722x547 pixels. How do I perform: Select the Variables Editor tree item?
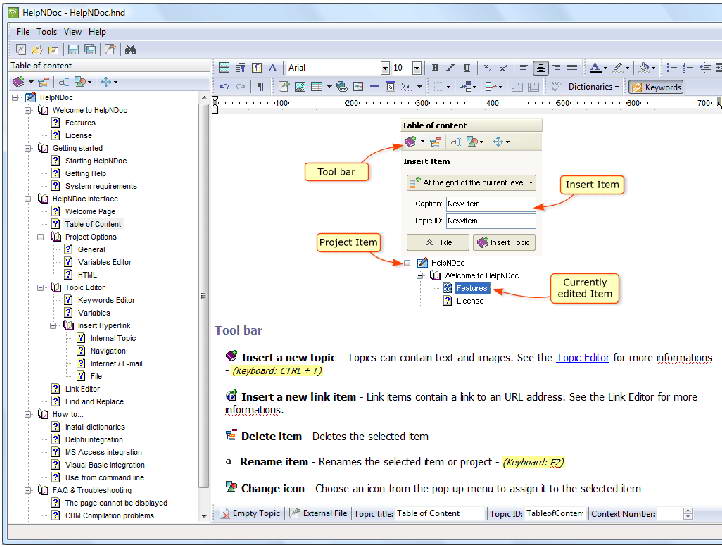pyautogui.click(x=105, y=262)
